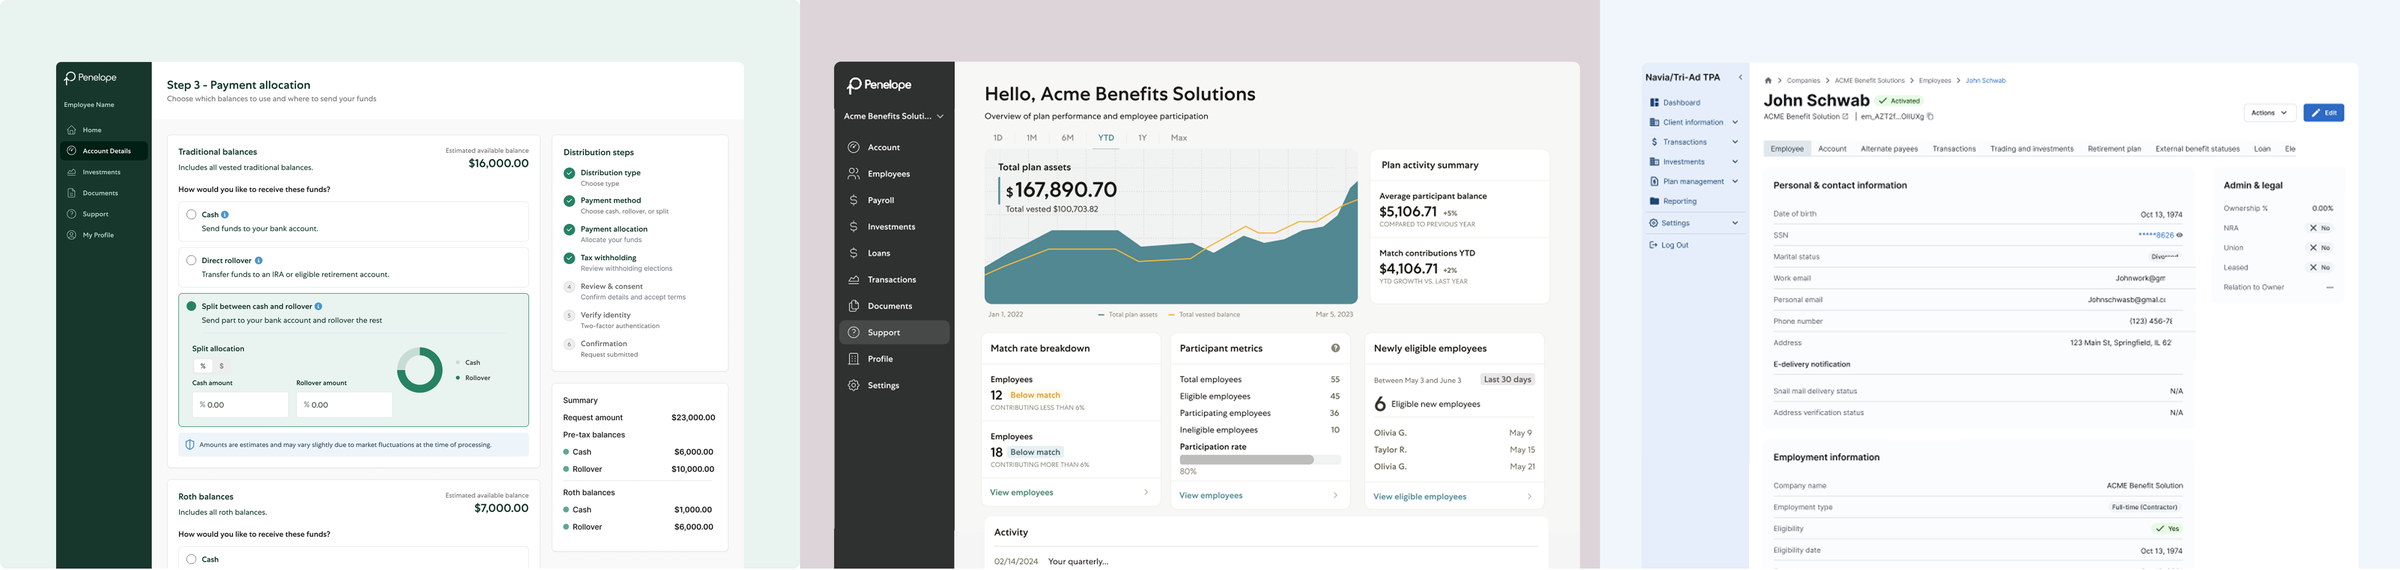Screen dimensions: 2400x570
Task: Click the blue Edit button
Action: point(2323,113)
